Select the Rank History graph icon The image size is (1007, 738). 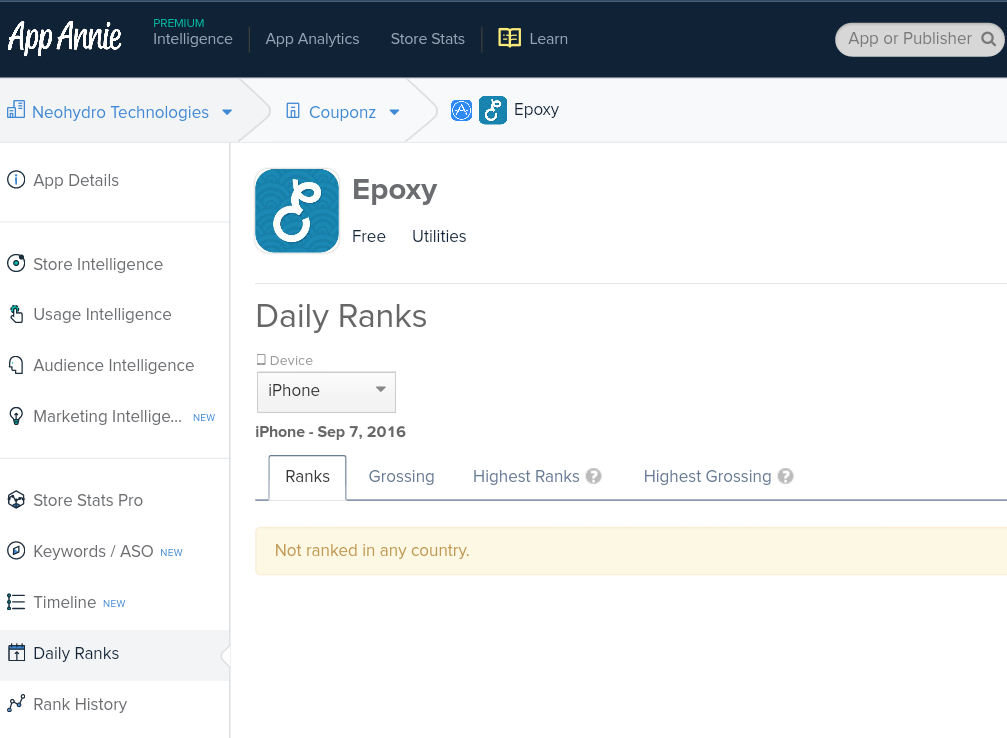[x=16, y=704]
